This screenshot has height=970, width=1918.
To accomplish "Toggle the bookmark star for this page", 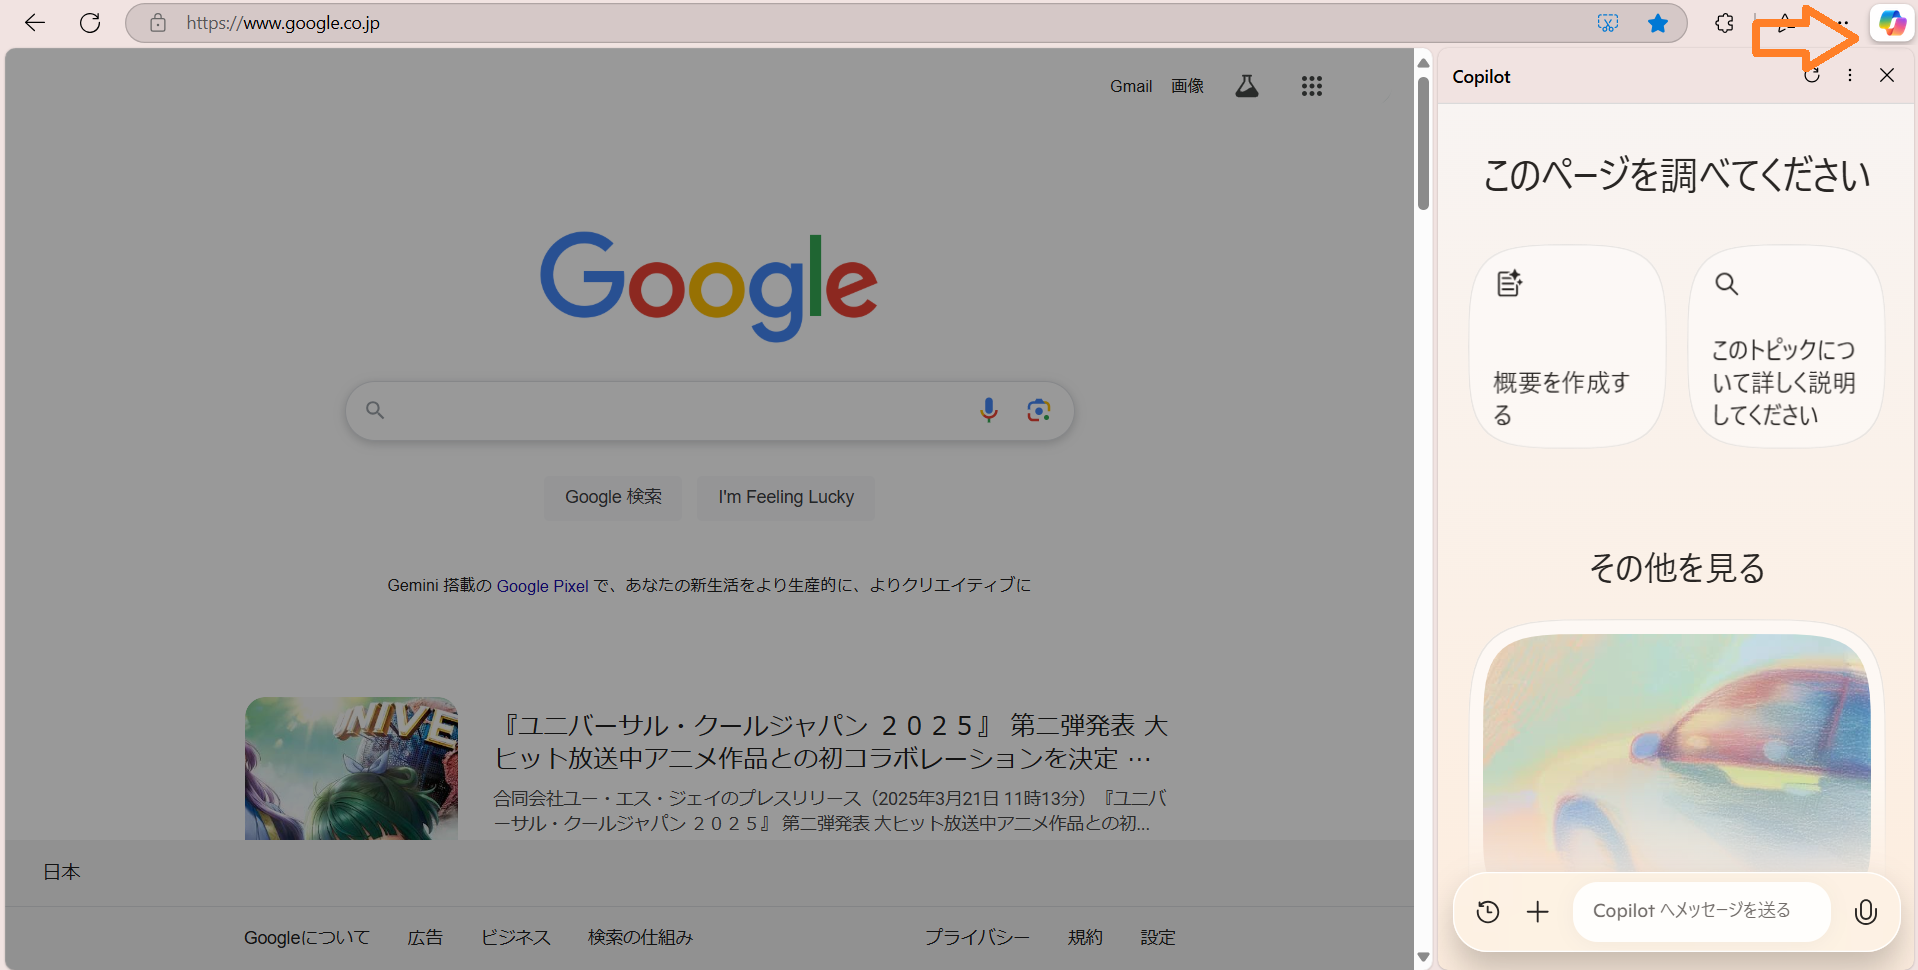I will [x=1658, y=22].
